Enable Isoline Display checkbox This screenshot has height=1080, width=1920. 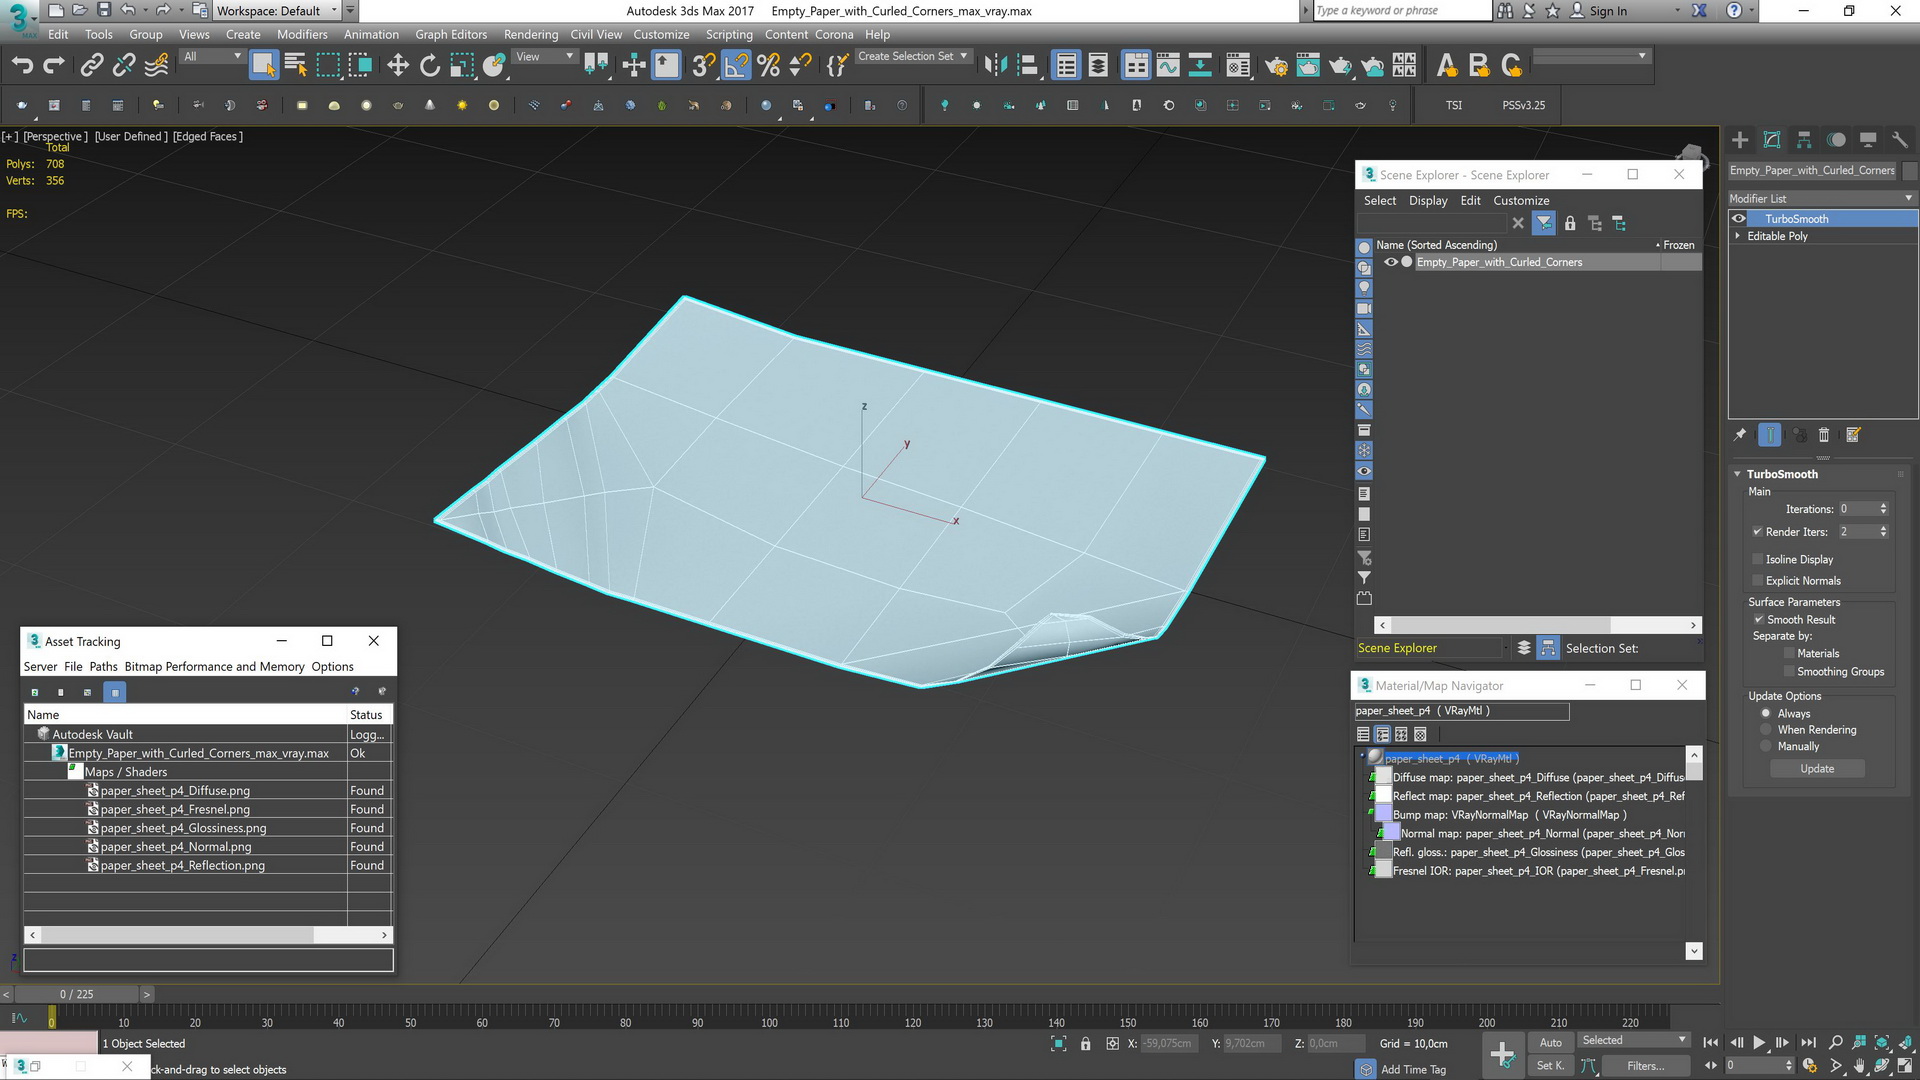(1758, 560)
